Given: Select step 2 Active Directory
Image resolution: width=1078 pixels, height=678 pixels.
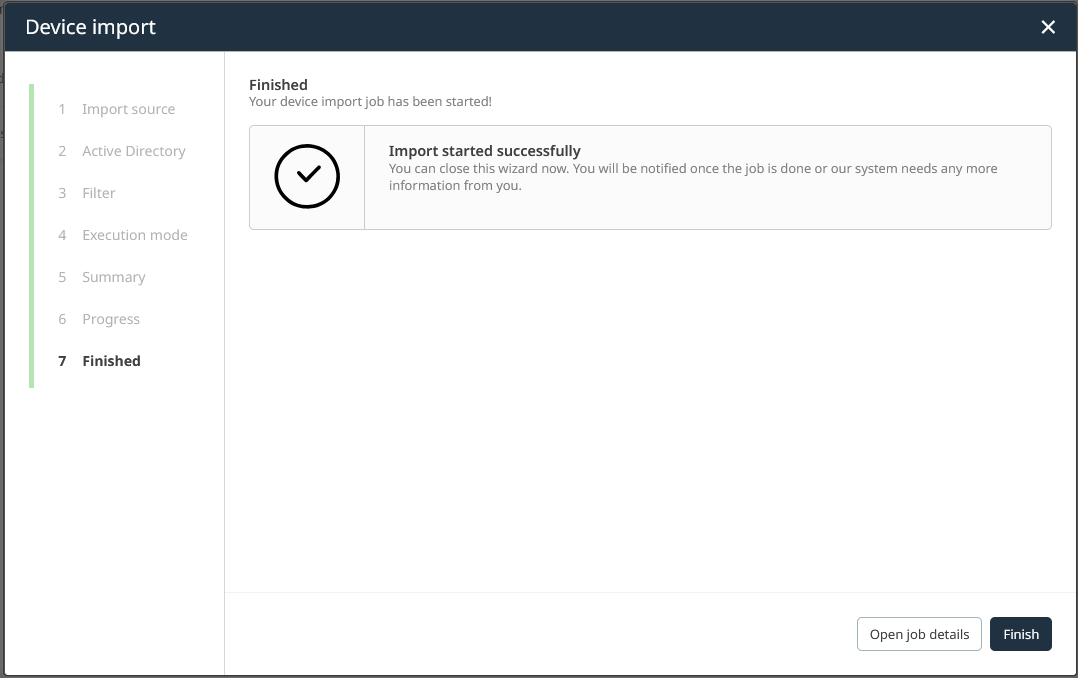Looking at the screenshot, I should click(133, 151).
